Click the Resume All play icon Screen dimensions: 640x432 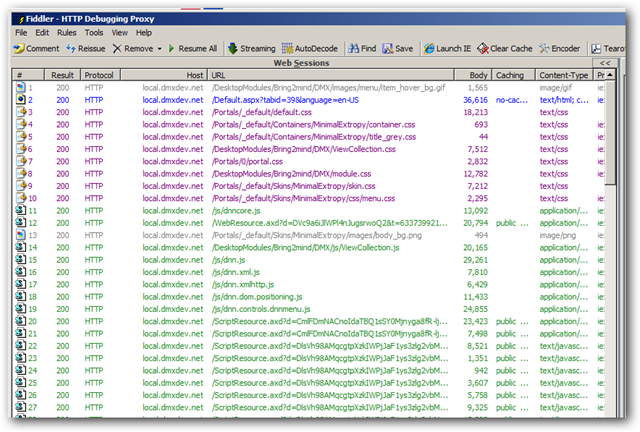(171, 49)
